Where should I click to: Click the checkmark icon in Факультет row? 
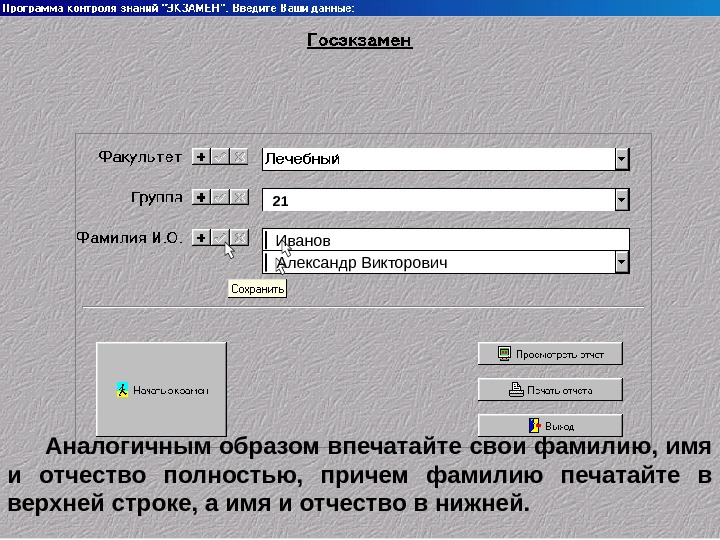[x=220, y=157]
